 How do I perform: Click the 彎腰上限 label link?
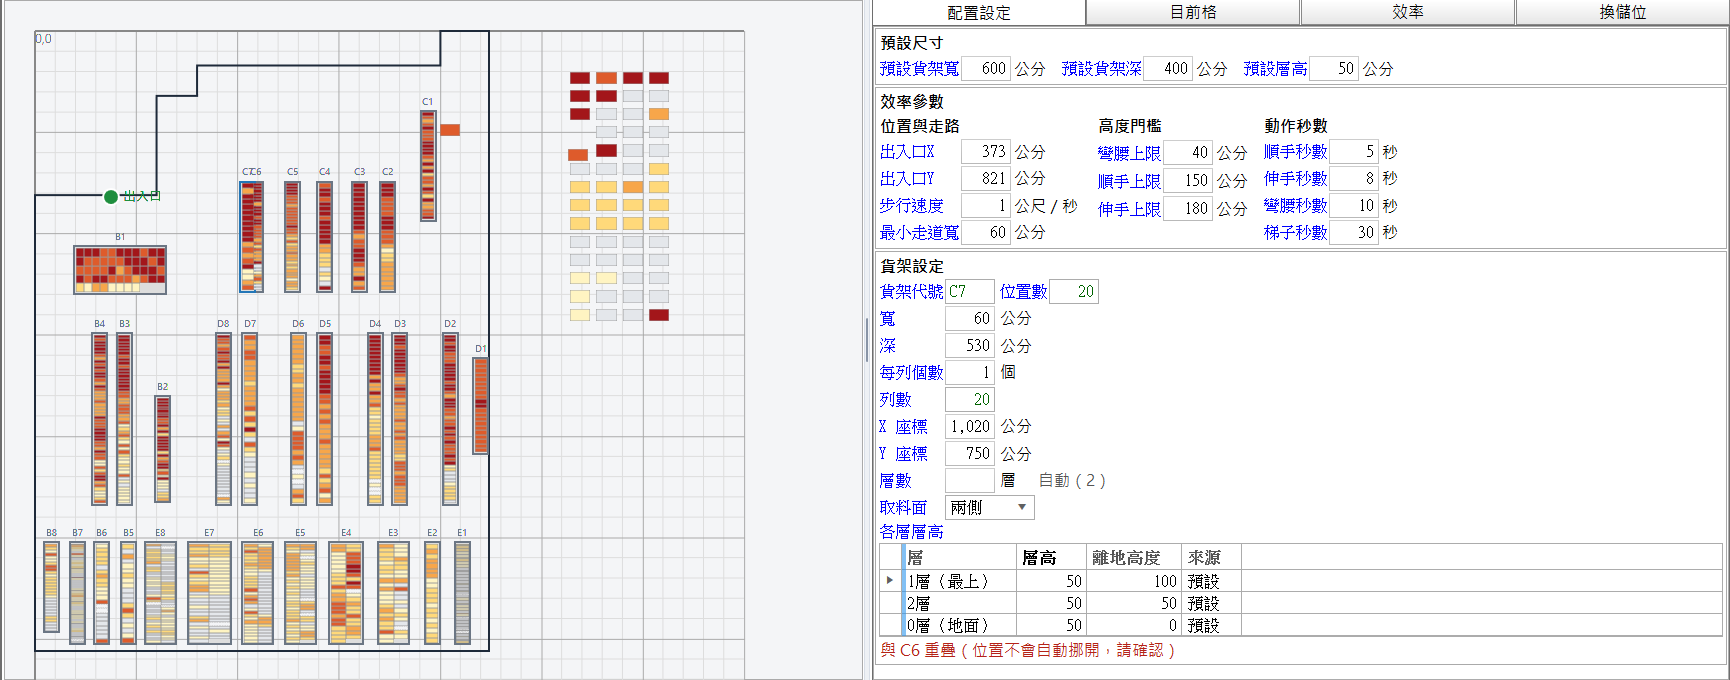pyautogui.click(x=1129, y=153)
